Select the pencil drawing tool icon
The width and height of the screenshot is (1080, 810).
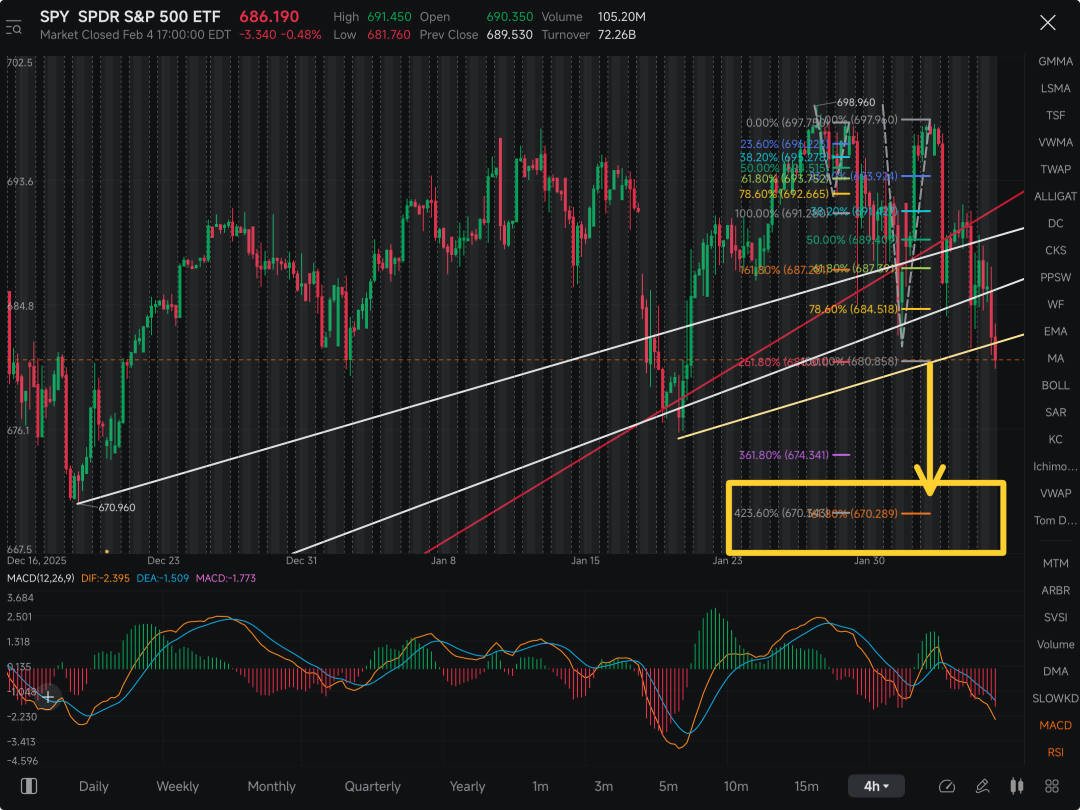(x=983, y=786)
